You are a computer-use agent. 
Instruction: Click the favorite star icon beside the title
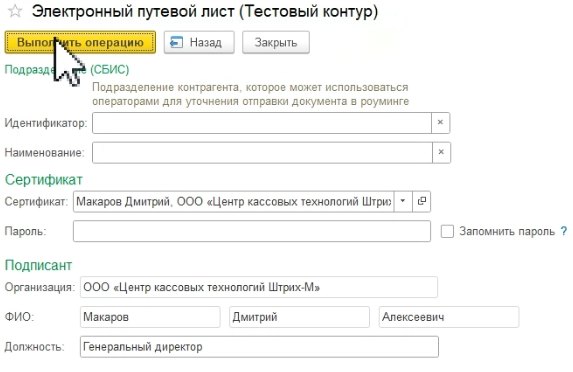pos(15,11)
